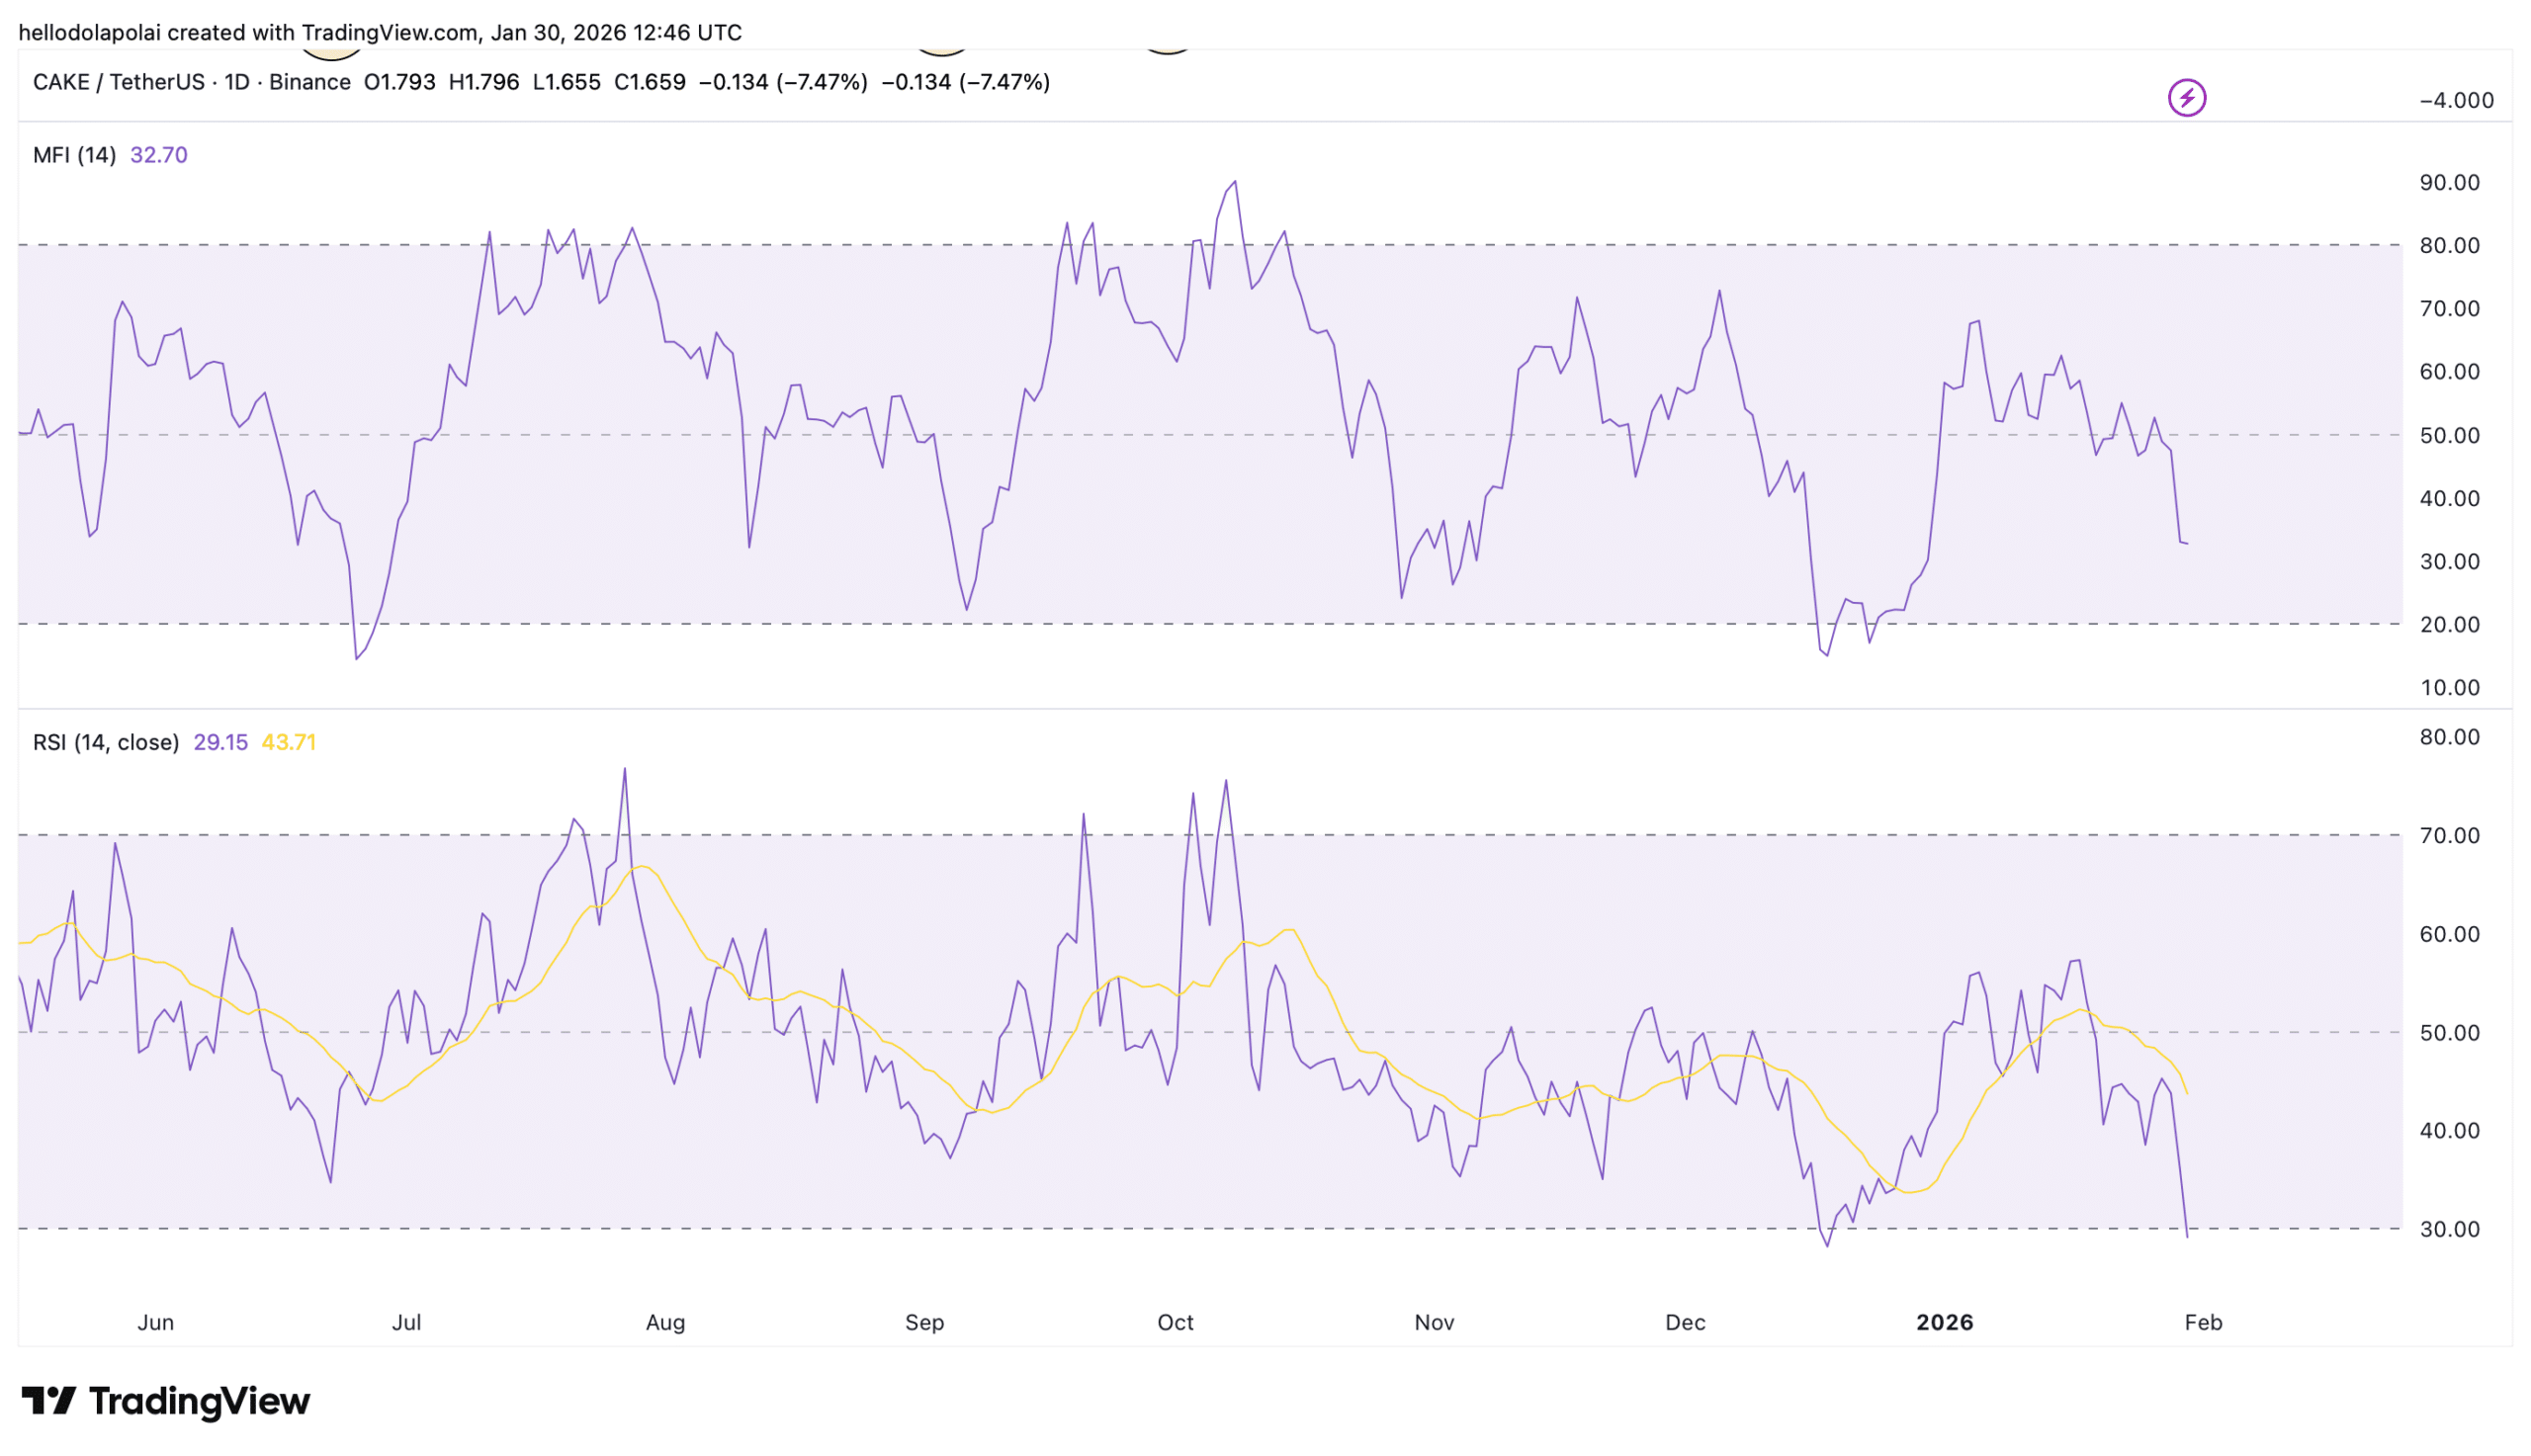Click the purple RSI value 29.15
This screenshot has width=2531, height=1456.
(220, 742)
